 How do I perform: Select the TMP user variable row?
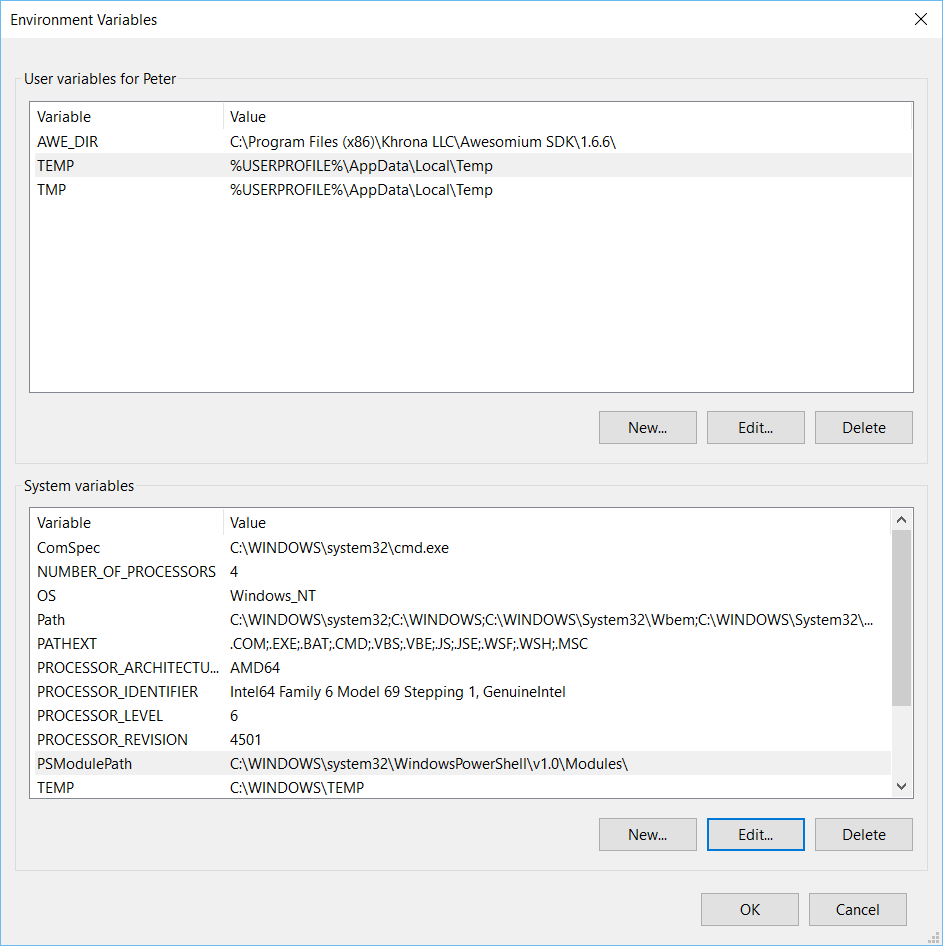coord(52,190)
